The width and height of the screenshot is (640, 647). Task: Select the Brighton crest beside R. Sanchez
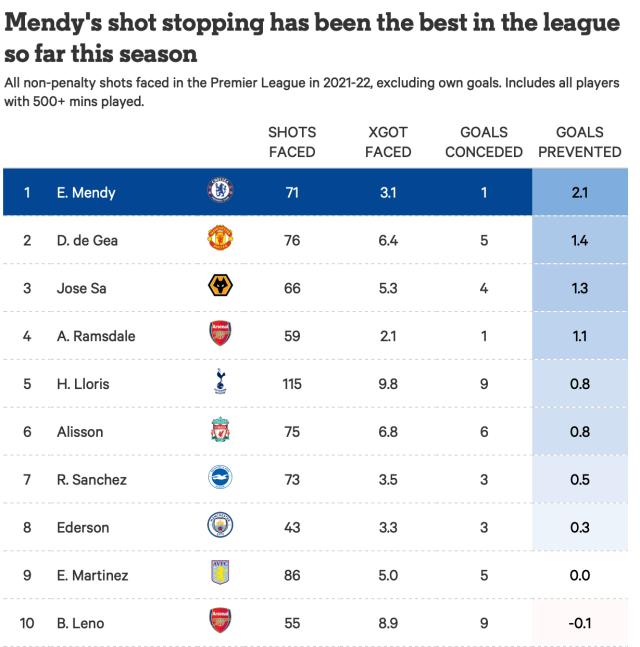click(x=218, y=480)
